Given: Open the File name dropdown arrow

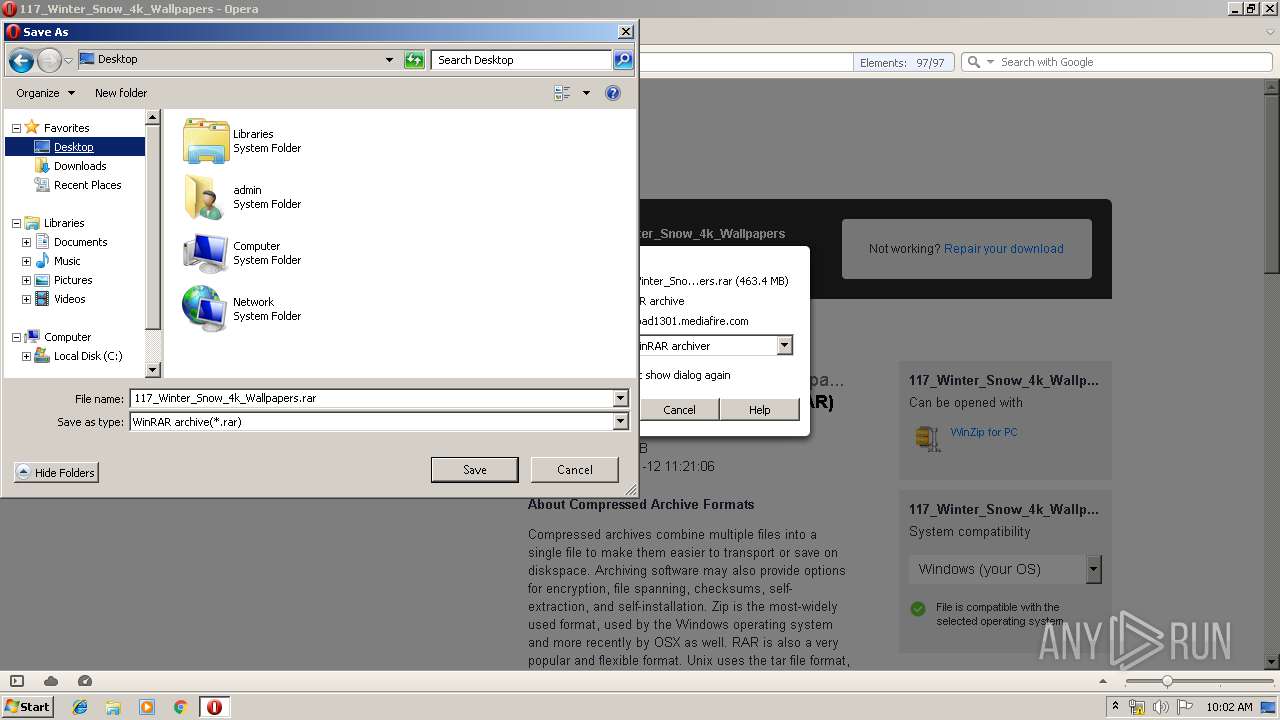Looking at the screenshot, I should (620, 398).
